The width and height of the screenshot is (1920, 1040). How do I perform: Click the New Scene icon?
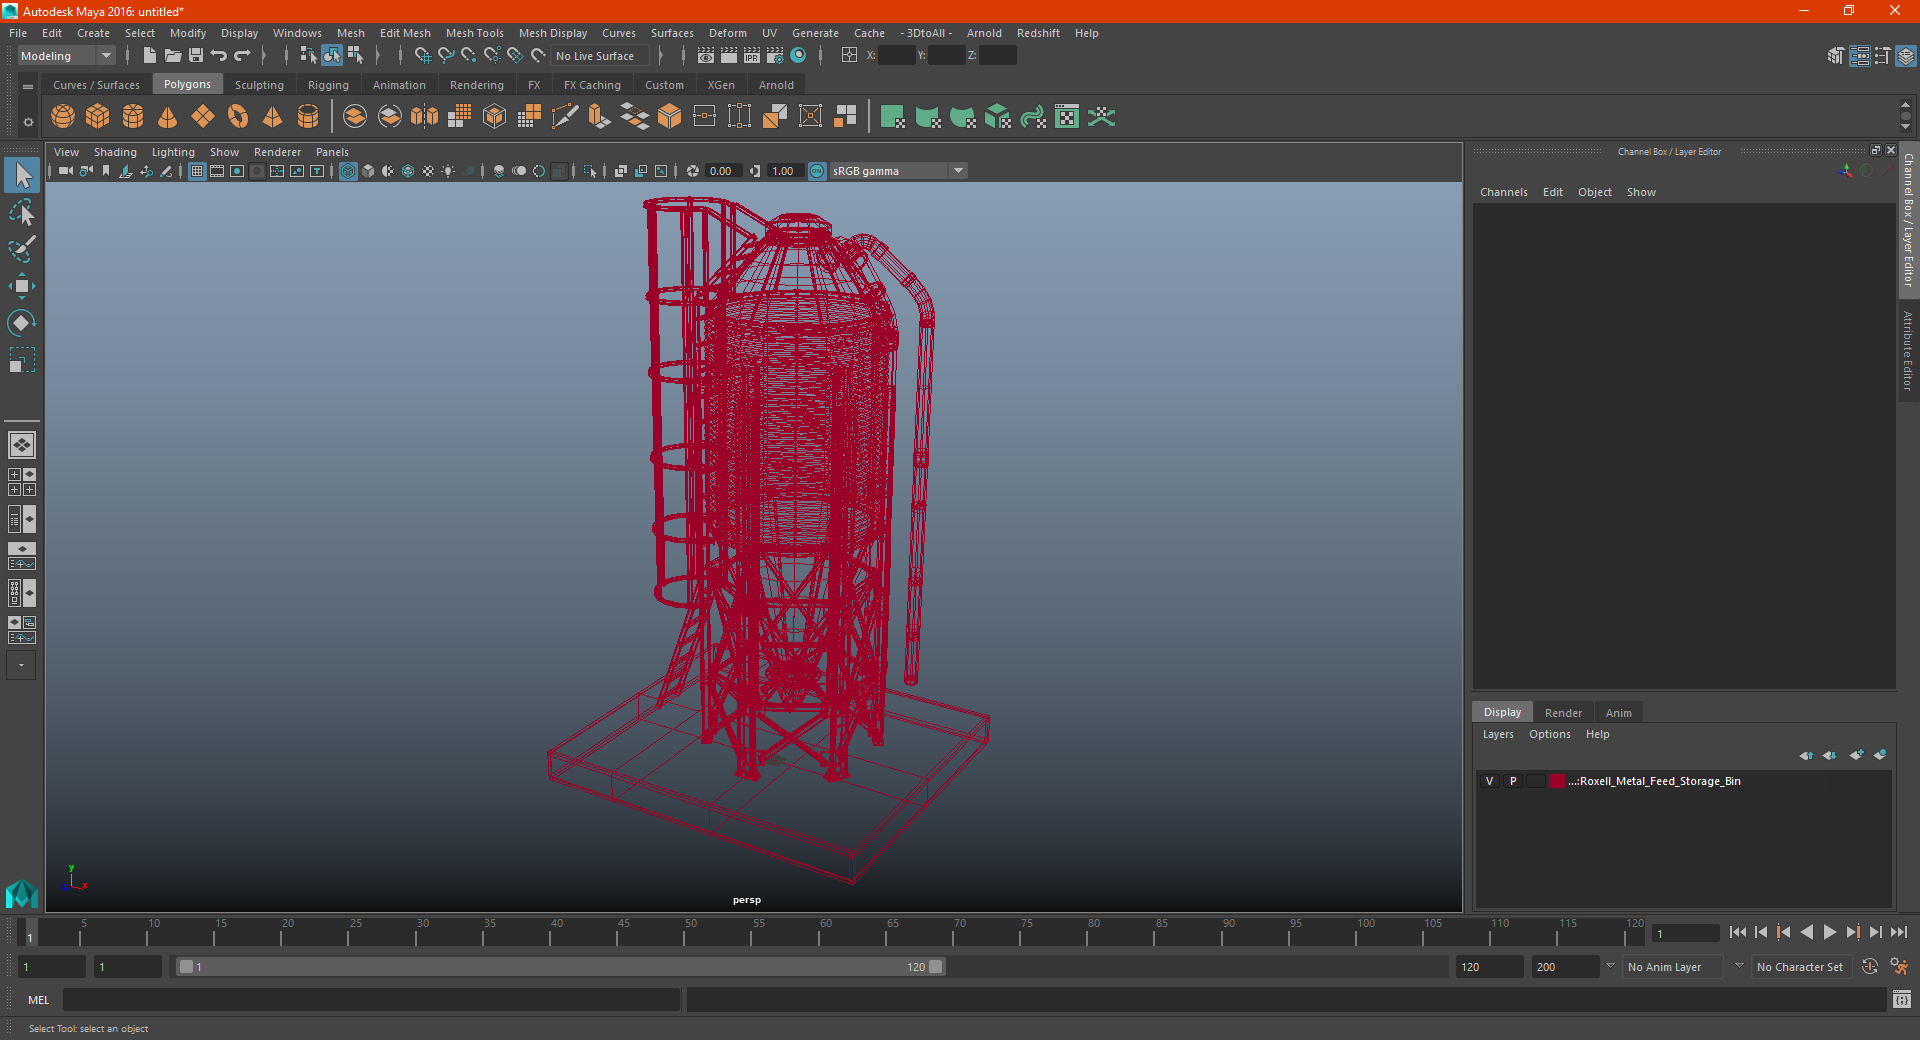pyautogui.click(x=149, y=56)
